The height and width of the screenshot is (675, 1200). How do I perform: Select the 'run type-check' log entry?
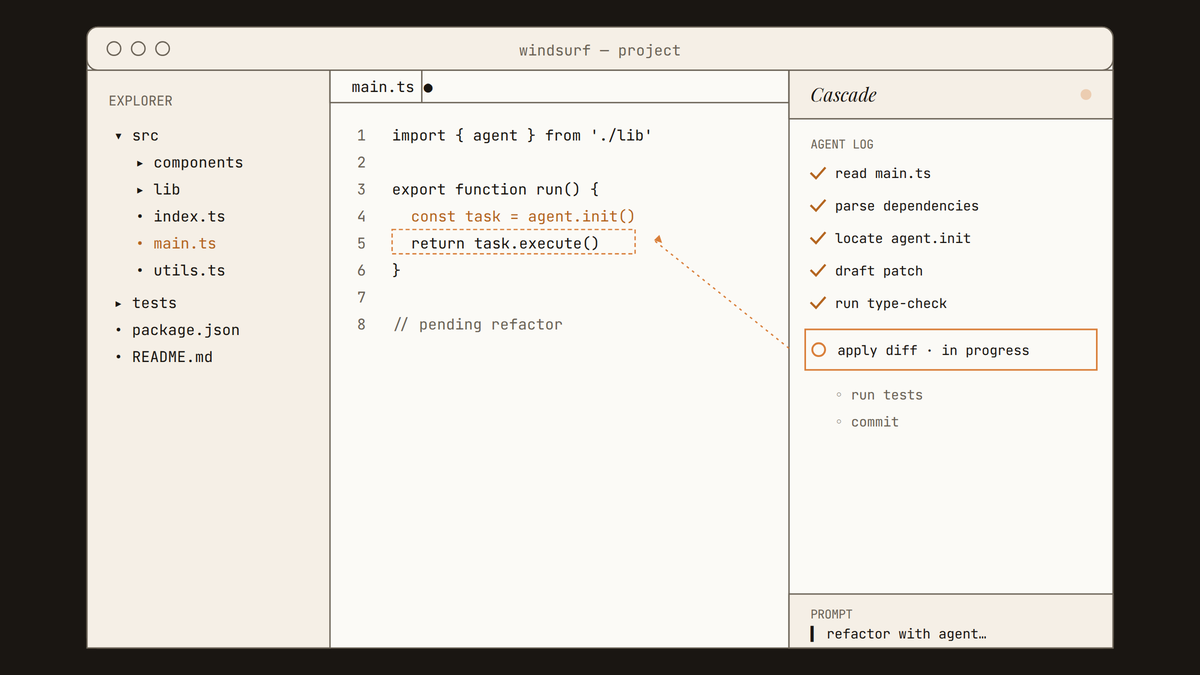891,304
